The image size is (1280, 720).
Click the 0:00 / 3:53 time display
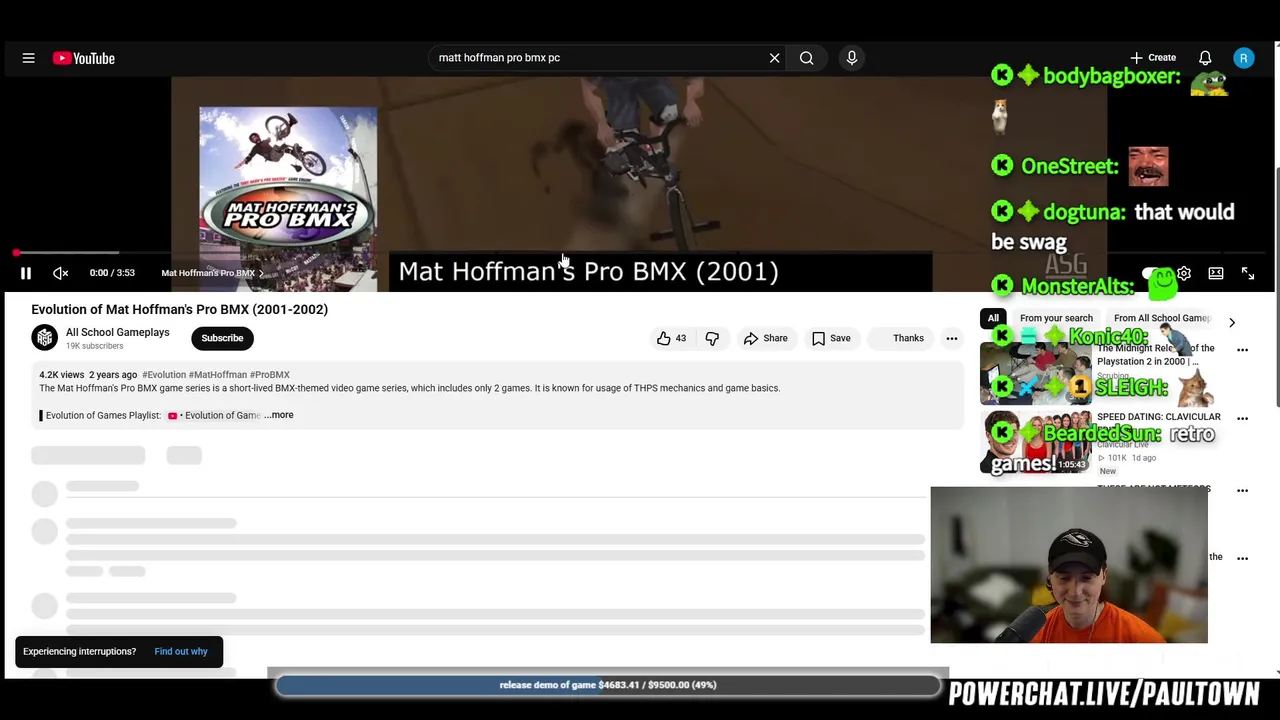coord(112,273)
